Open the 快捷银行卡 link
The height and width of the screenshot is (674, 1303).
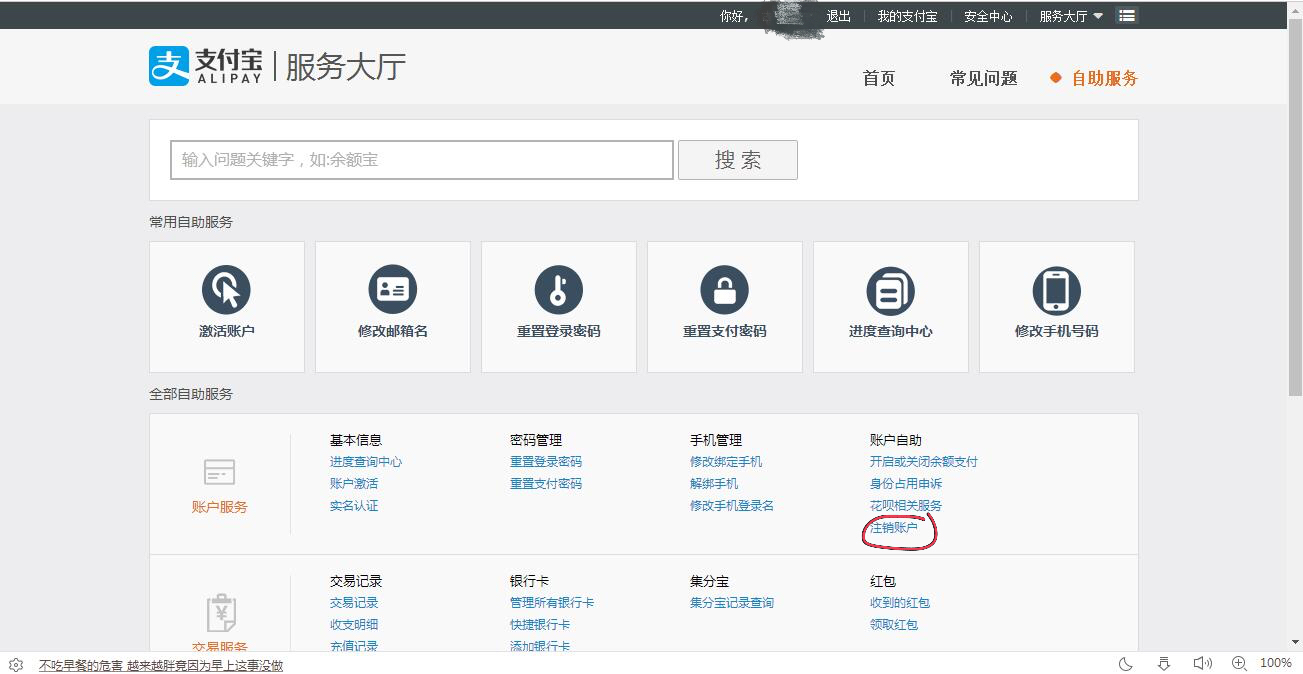tap(540, 625)
